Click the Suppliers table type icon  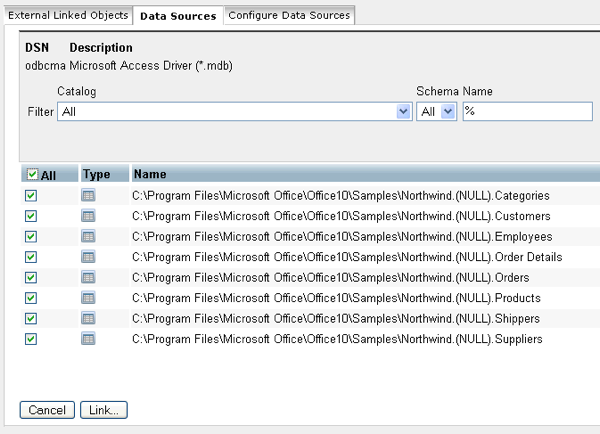tap(88, 339)
